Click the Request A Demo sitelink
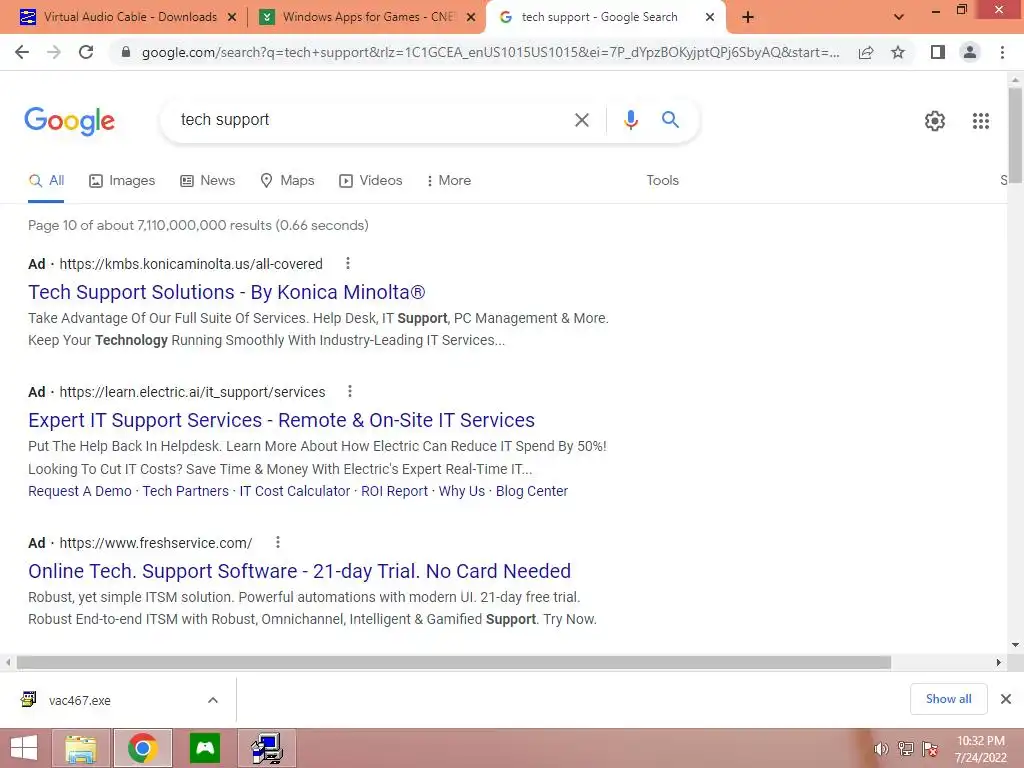Screen dimensions: 1024x768 tap(80, 491)
